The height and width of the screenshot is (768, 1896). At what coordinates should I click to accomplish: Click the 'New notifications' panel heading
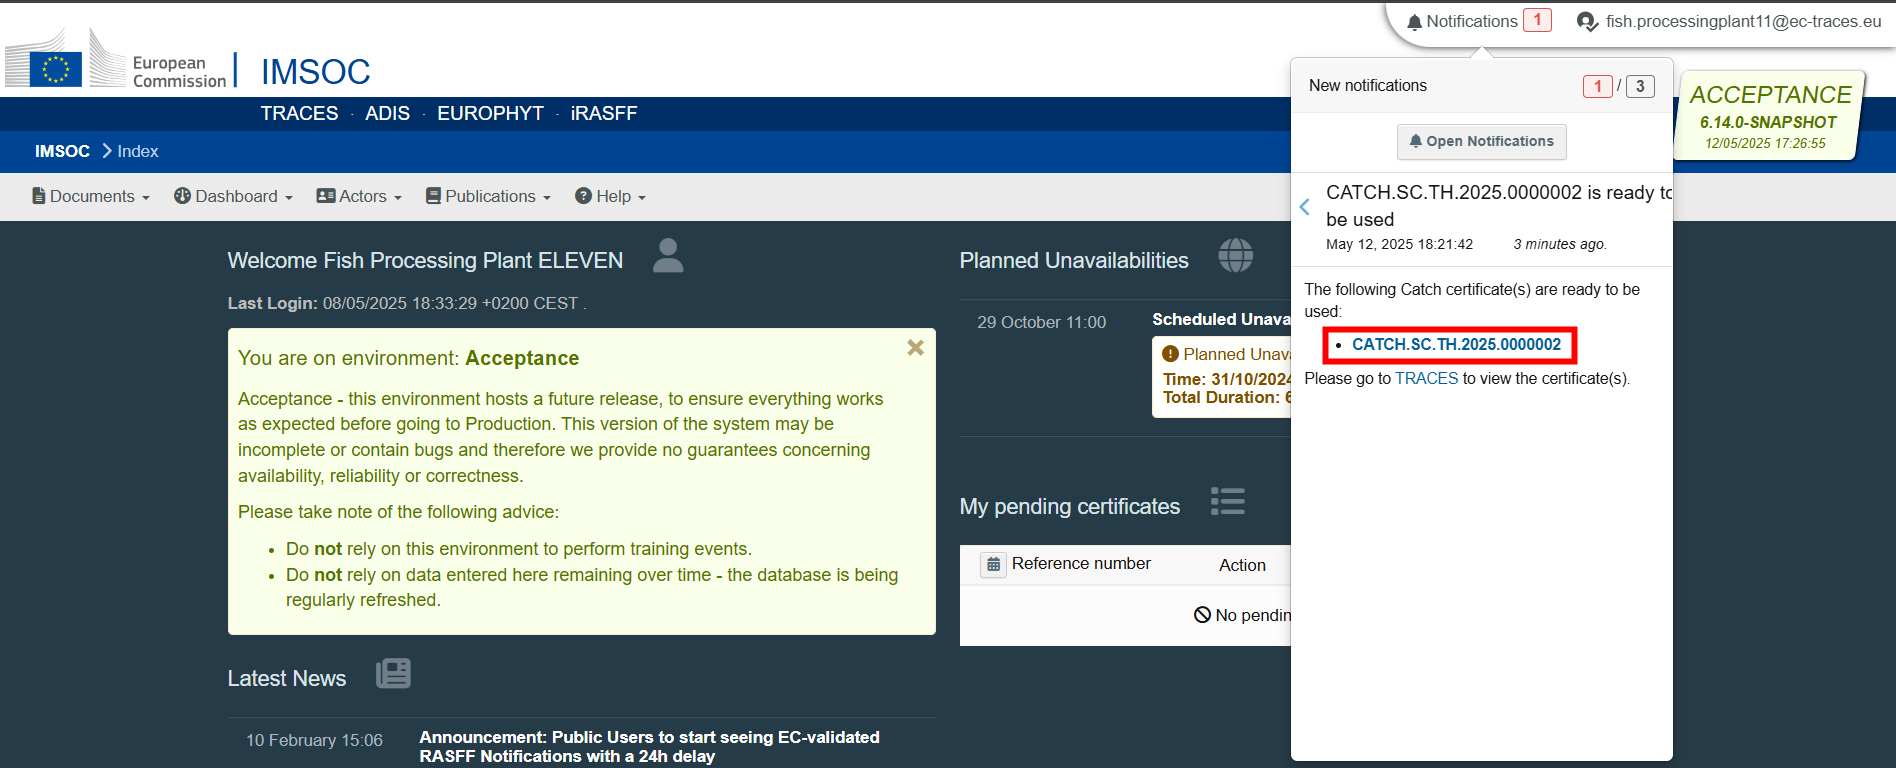coord(1367,86)
